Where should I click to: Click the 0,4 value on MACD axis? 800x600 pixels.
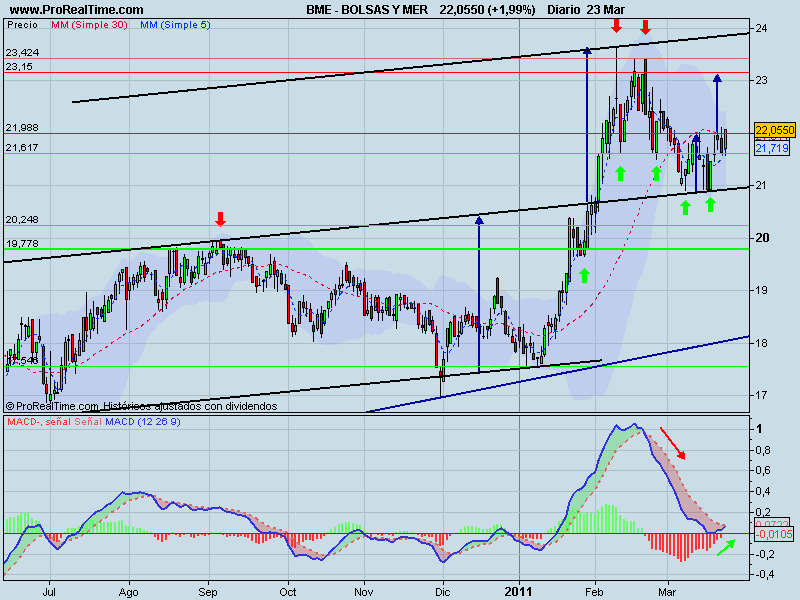pos(765,491)
